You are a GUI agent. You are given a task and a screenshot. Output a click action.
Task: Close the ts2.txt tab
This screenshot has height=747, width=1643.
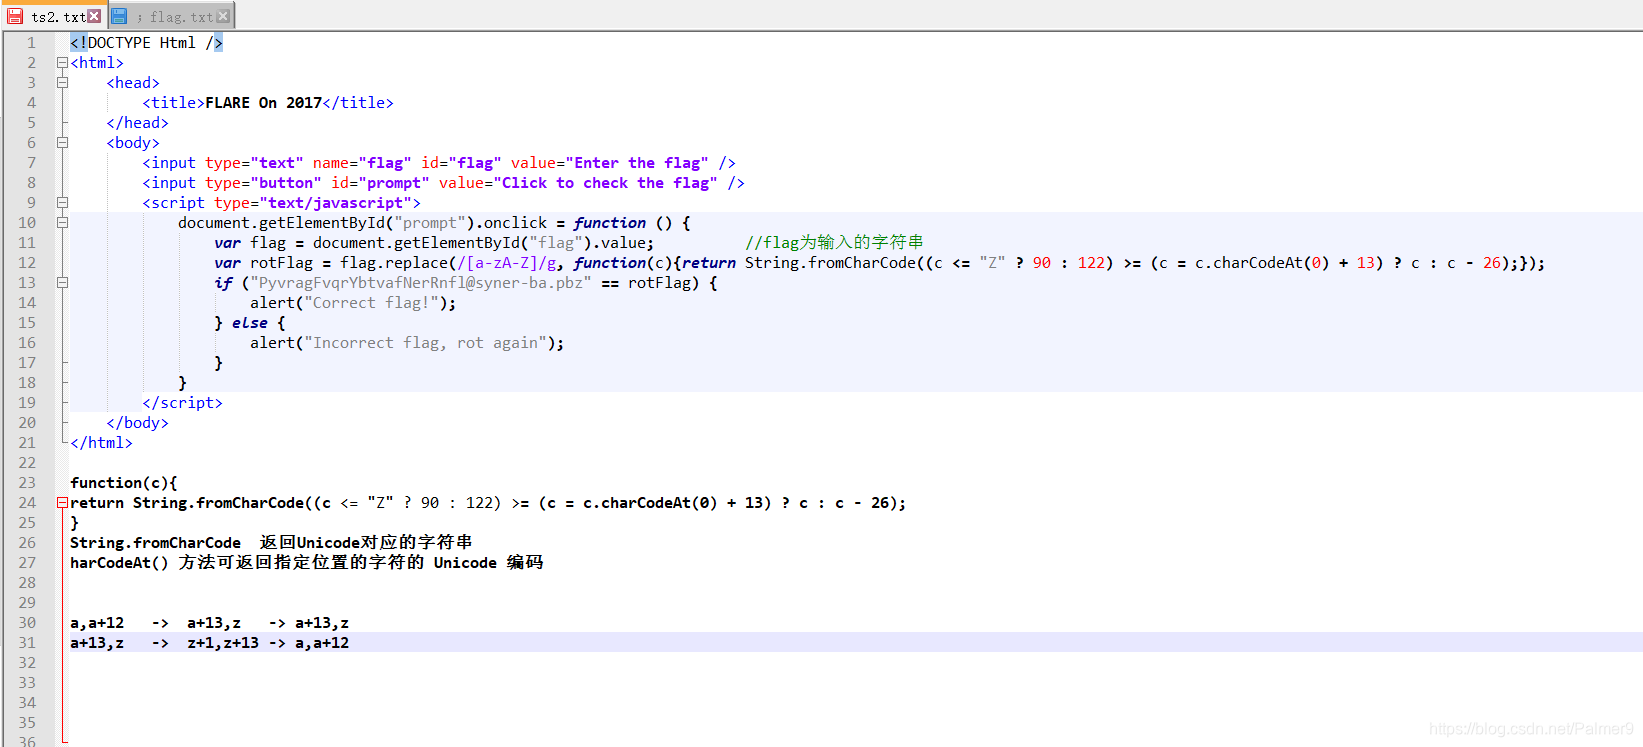click(94, 16)
